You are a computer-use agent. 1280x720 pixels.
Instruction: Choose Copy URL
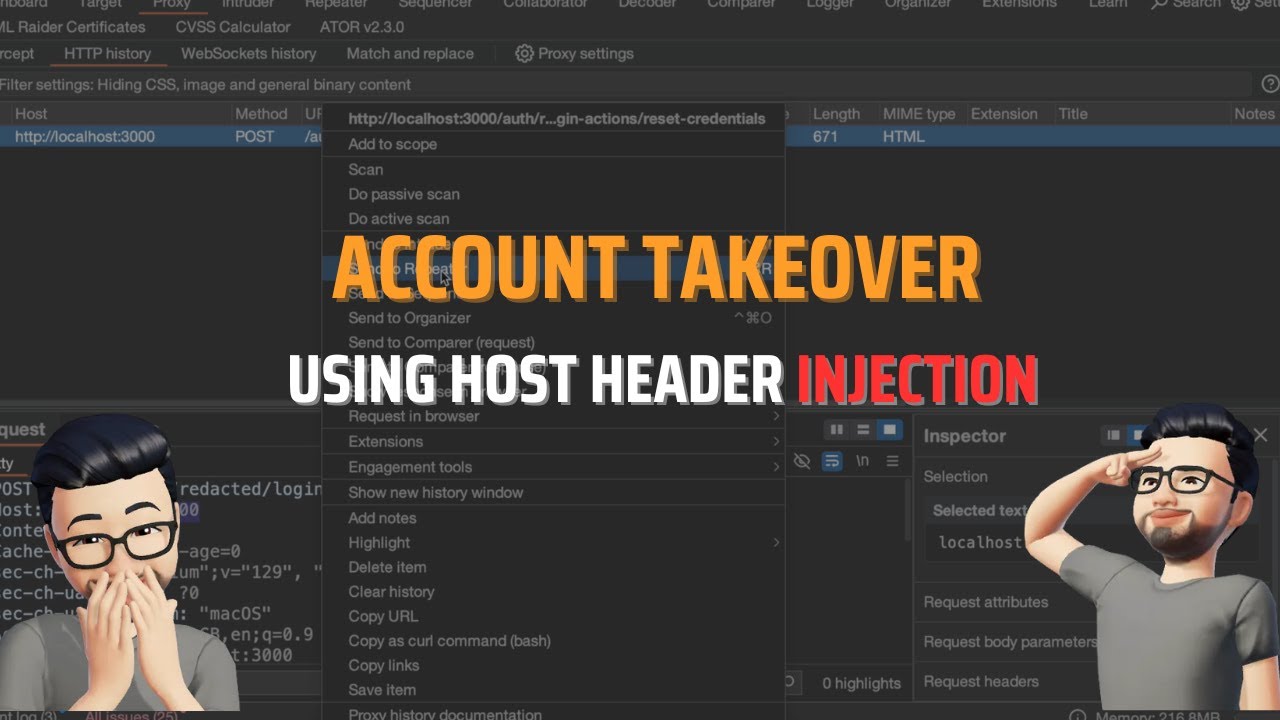(383, 616)
